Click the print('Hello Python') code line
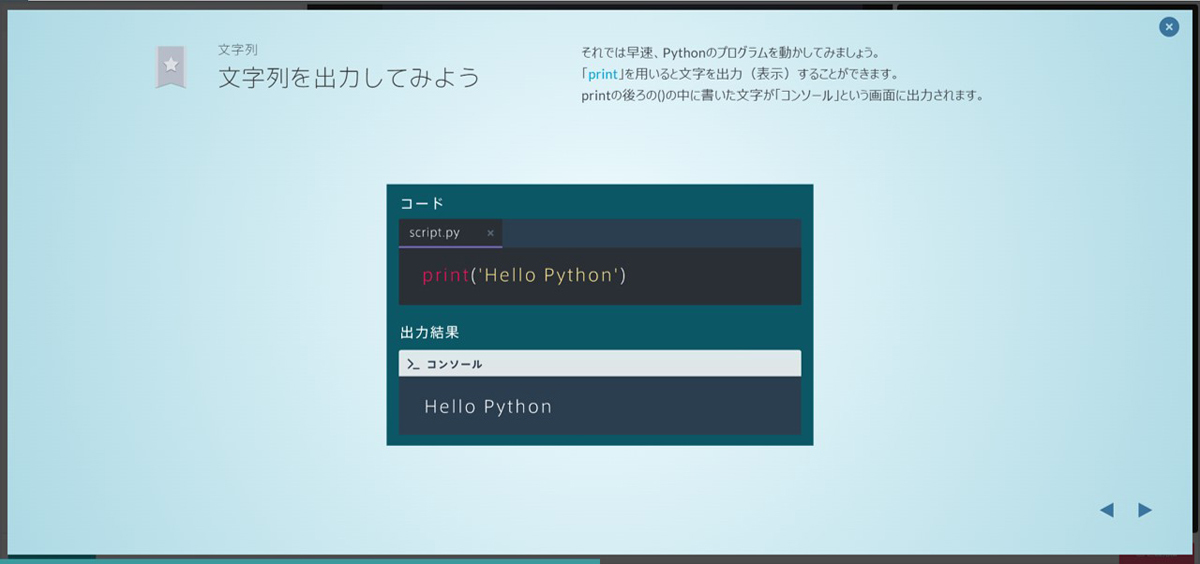Screen dimensions: 1200x564 (x=524, y=275)
